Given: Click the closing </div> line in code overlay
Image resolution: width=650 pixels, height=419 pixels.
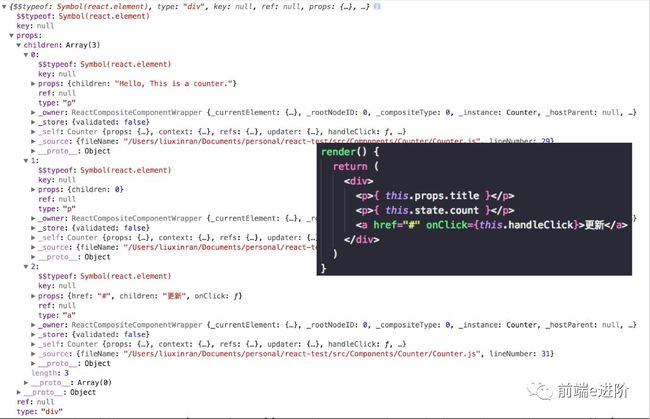Looking at the screenshot, I should tap(361, 240).
